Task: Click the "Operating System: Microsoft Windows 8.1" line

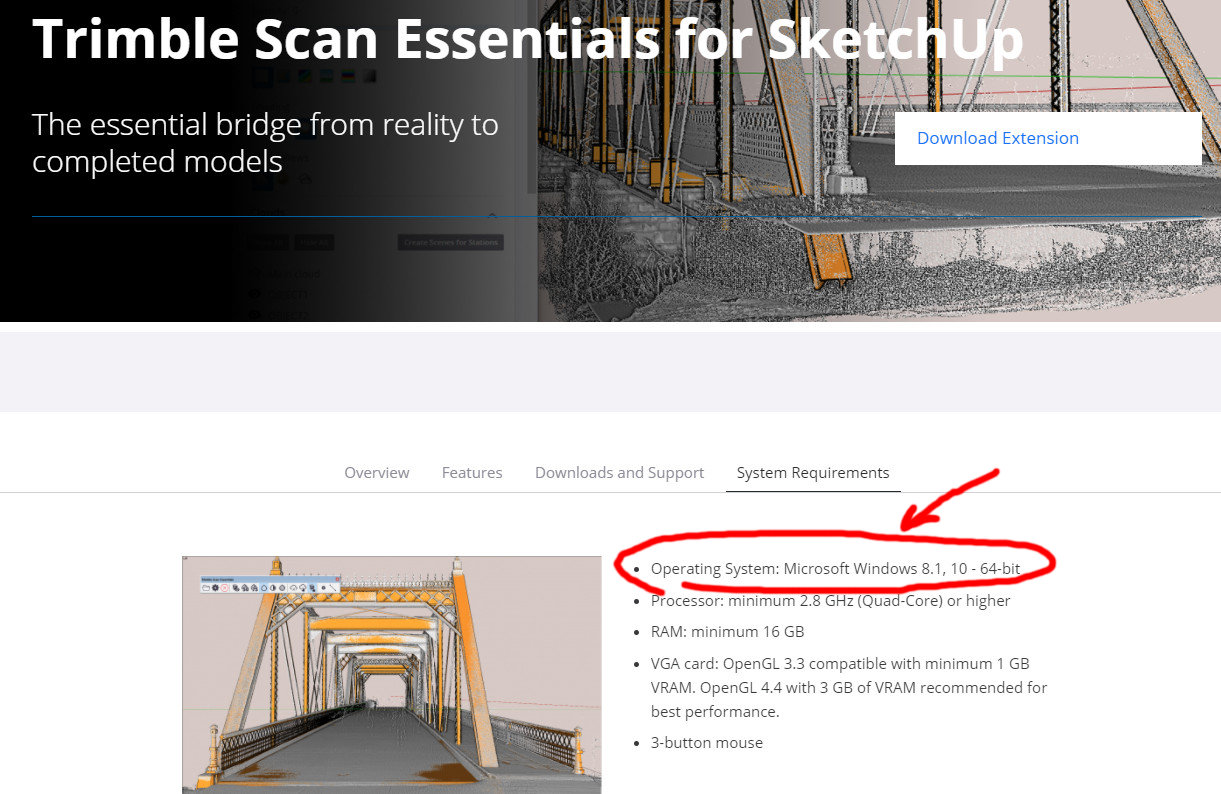Action: pyautogui.click(x=835, y=569)
